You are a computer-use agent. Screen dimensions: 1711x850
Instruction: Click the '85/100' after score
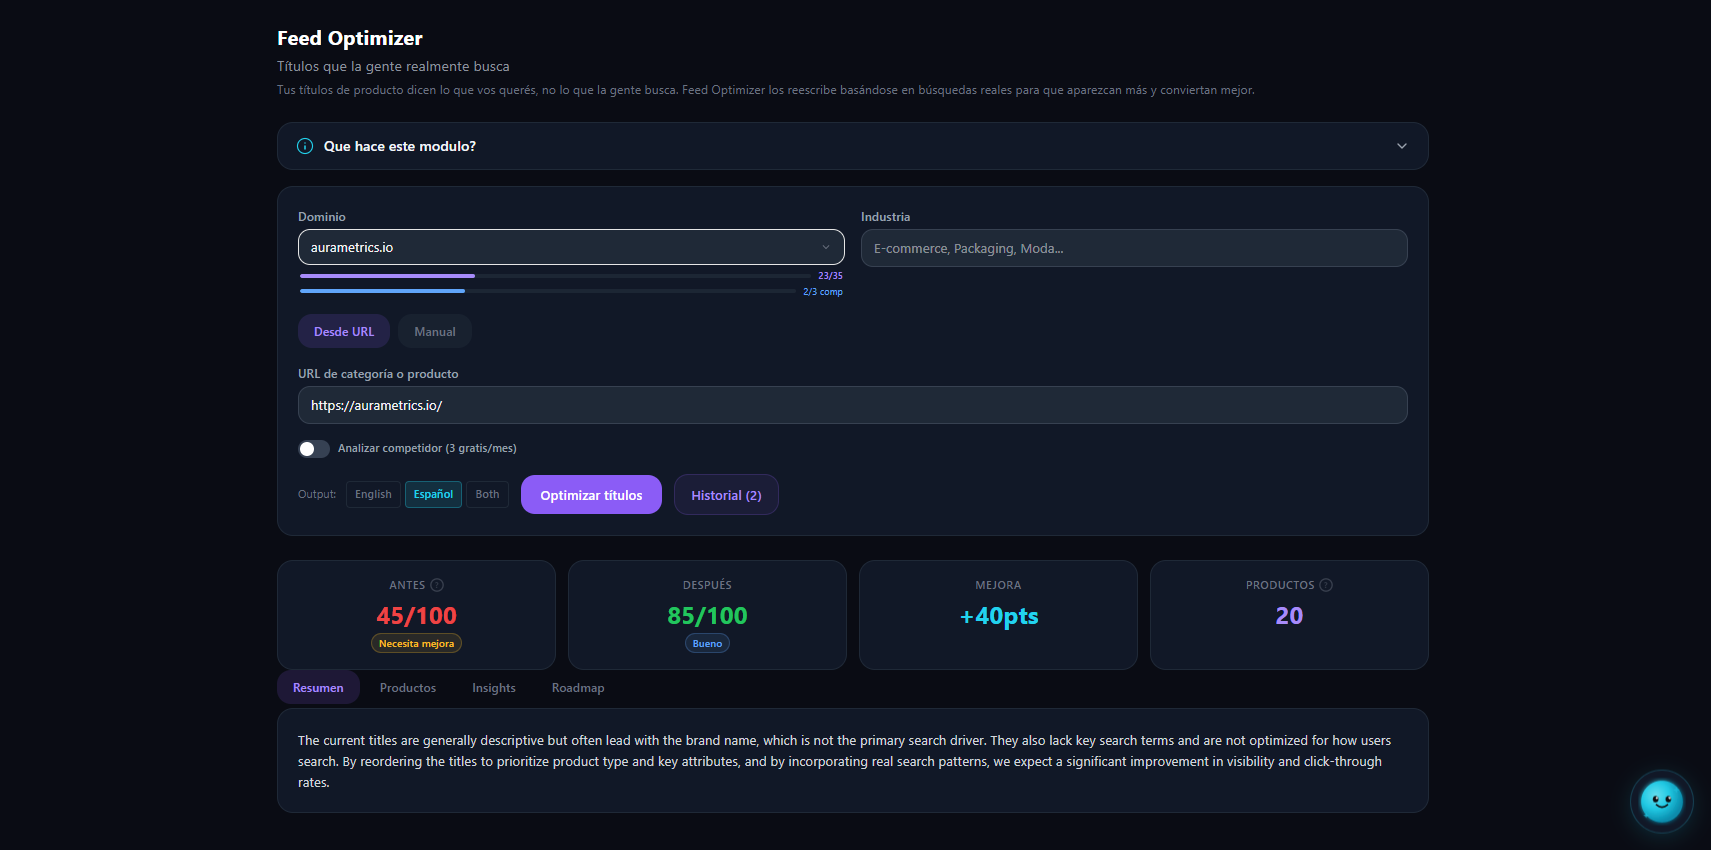[x=707, y=616]
